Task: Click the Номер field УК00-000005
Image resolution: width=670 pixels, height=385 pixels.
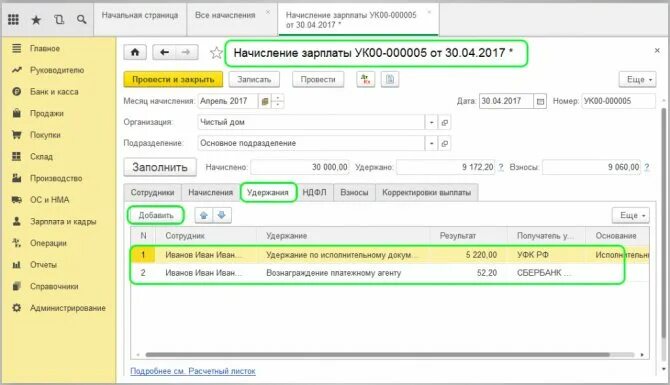Action: click(x=619, y=101)
